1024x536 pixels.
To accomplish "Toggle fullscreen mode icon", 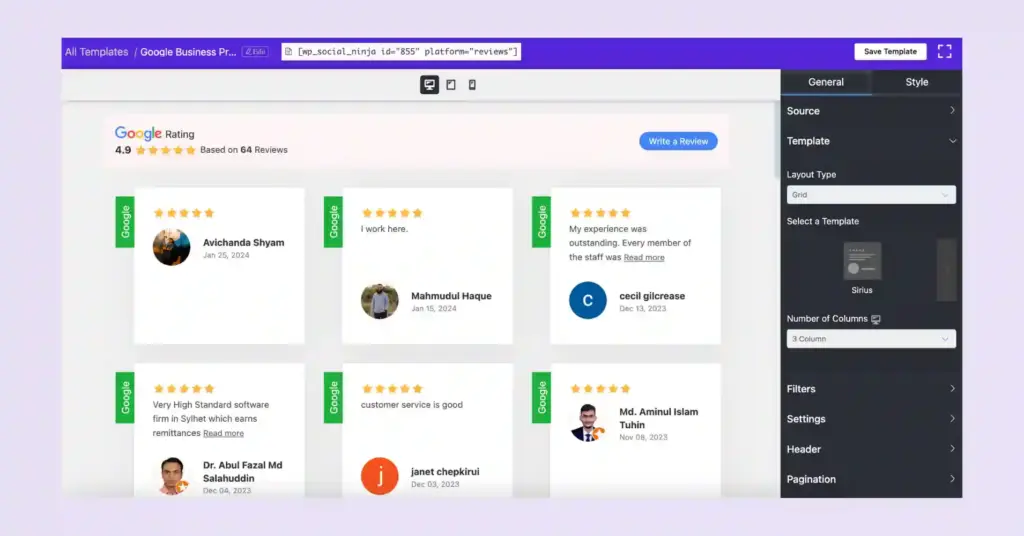I will click(944, 52).
